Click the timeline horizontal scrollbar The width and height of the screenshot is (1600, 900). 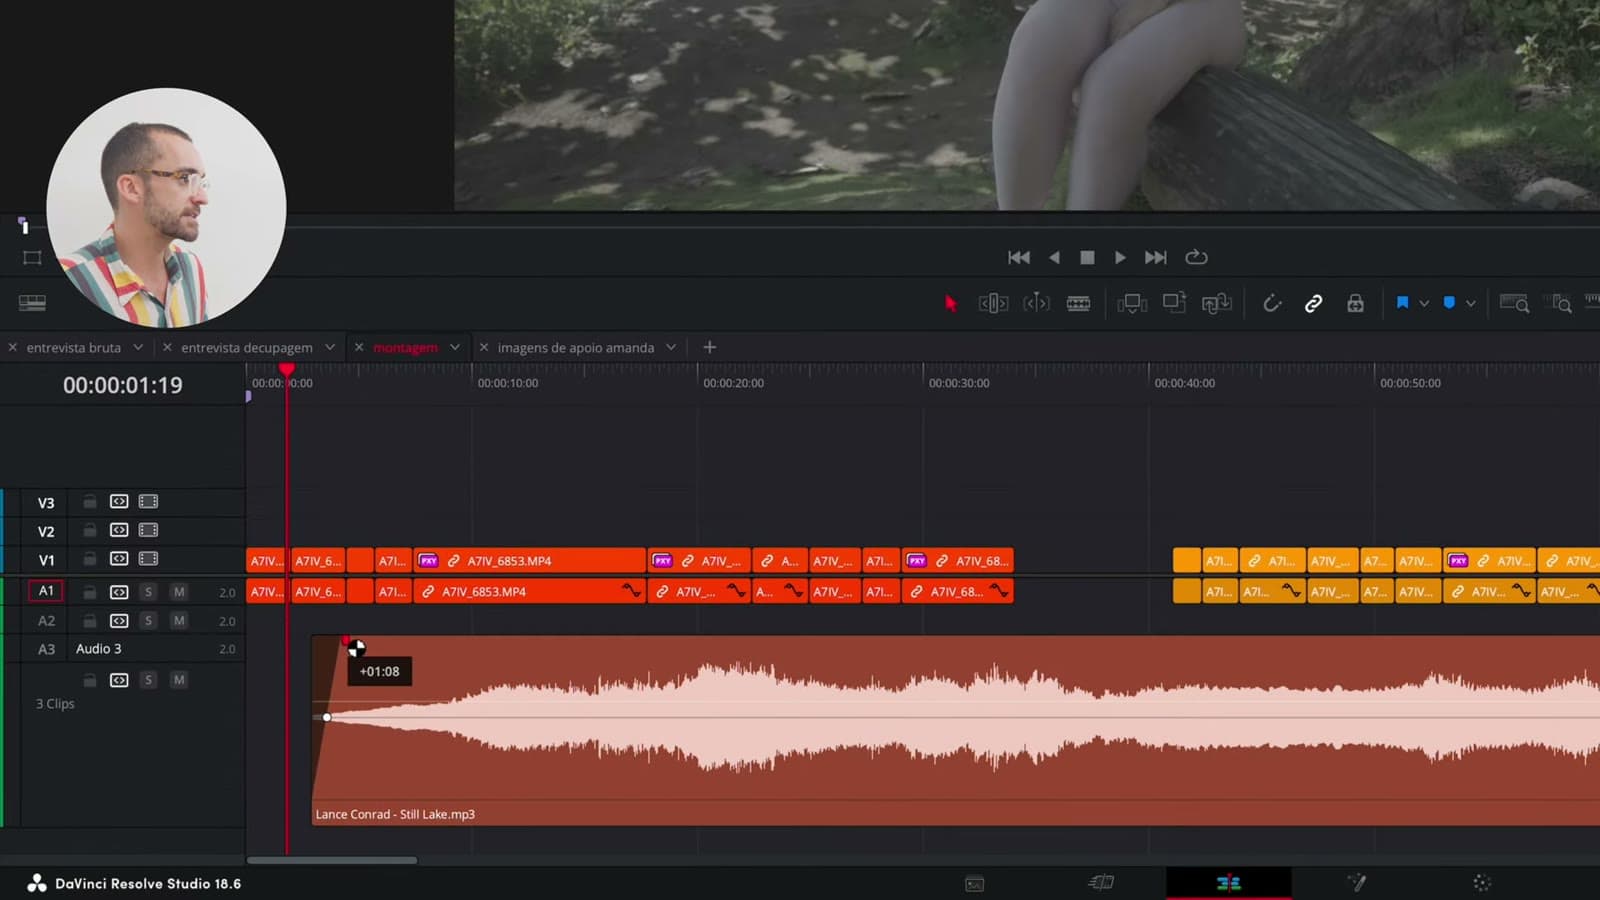tap(332, 860)
